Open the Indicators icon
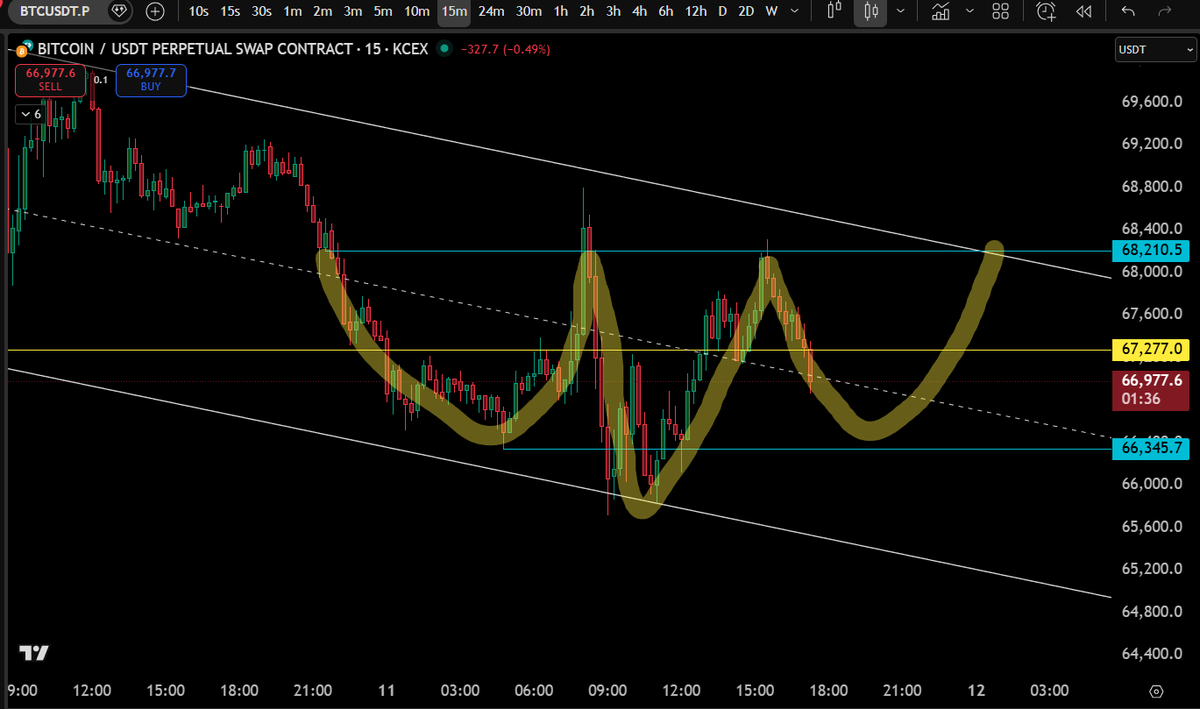Image resolution: width=1200 pixels, height=709 pixels. 940,11
